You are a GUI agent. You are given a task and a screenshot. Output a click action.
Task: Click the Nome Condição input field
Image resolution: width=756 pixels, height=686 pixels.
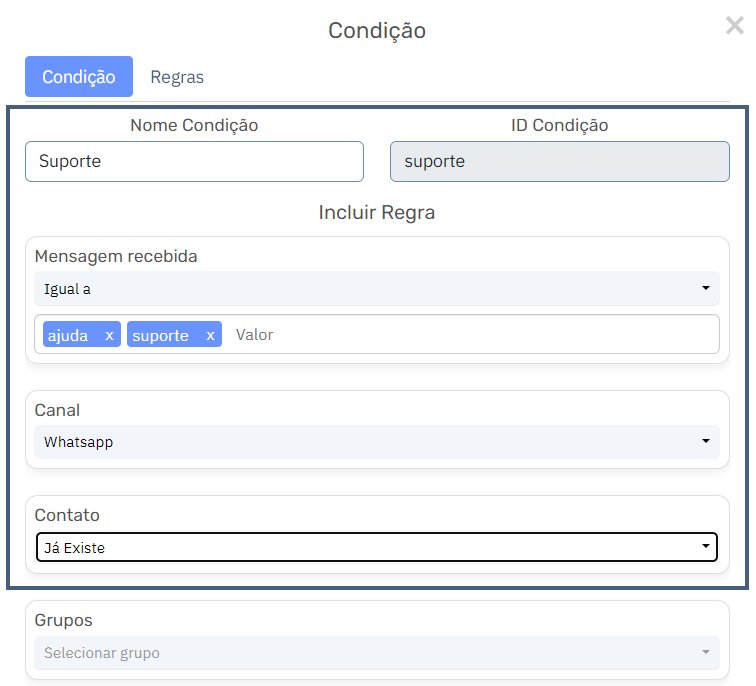pos(194,161)
